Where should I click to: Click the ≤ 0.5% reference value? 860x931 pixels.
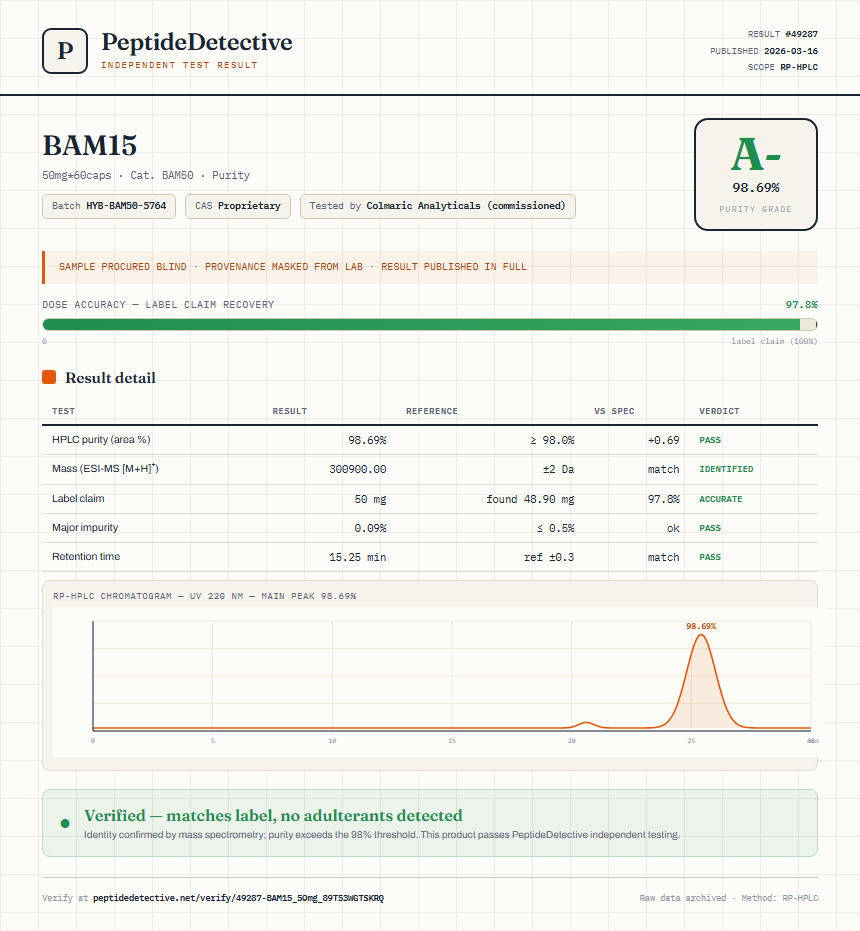[555, 528]
